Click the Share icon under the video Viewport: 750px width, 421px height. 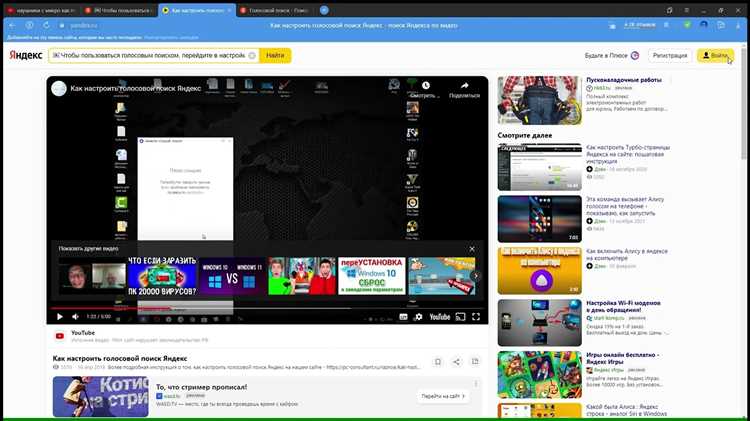click(x=456, y=362)
